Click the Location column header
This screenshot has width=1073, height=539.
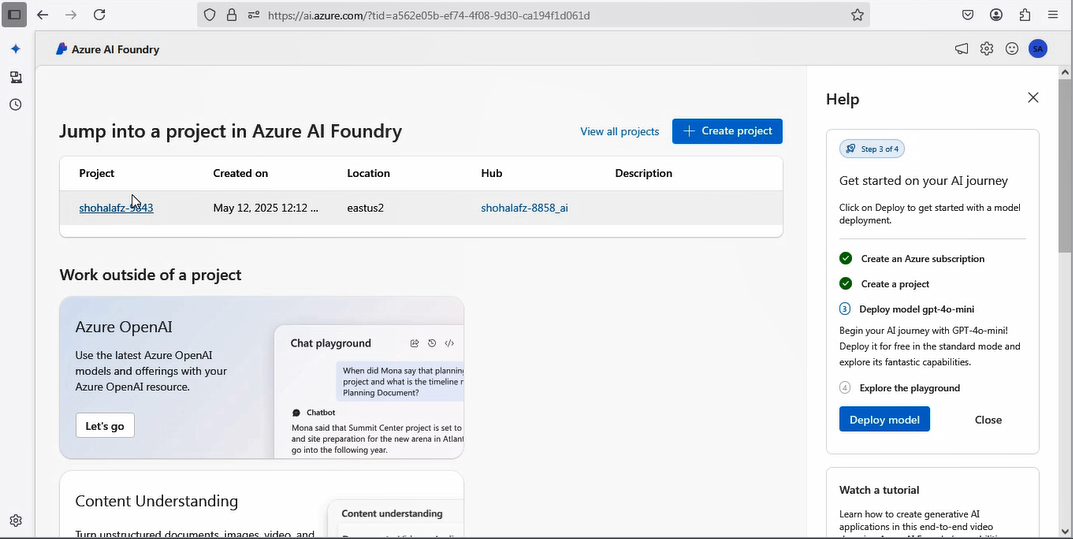click(x=368, y=173)
